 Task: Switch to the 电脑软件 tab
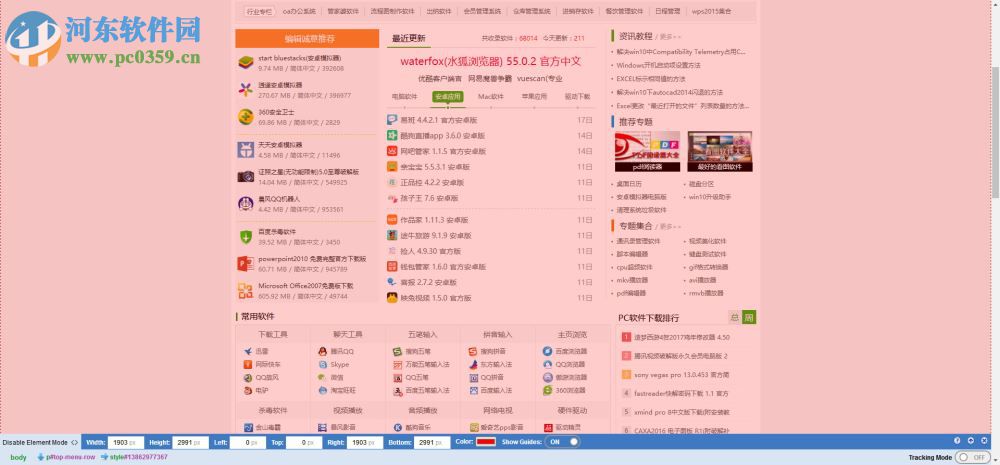coord(404,97)
